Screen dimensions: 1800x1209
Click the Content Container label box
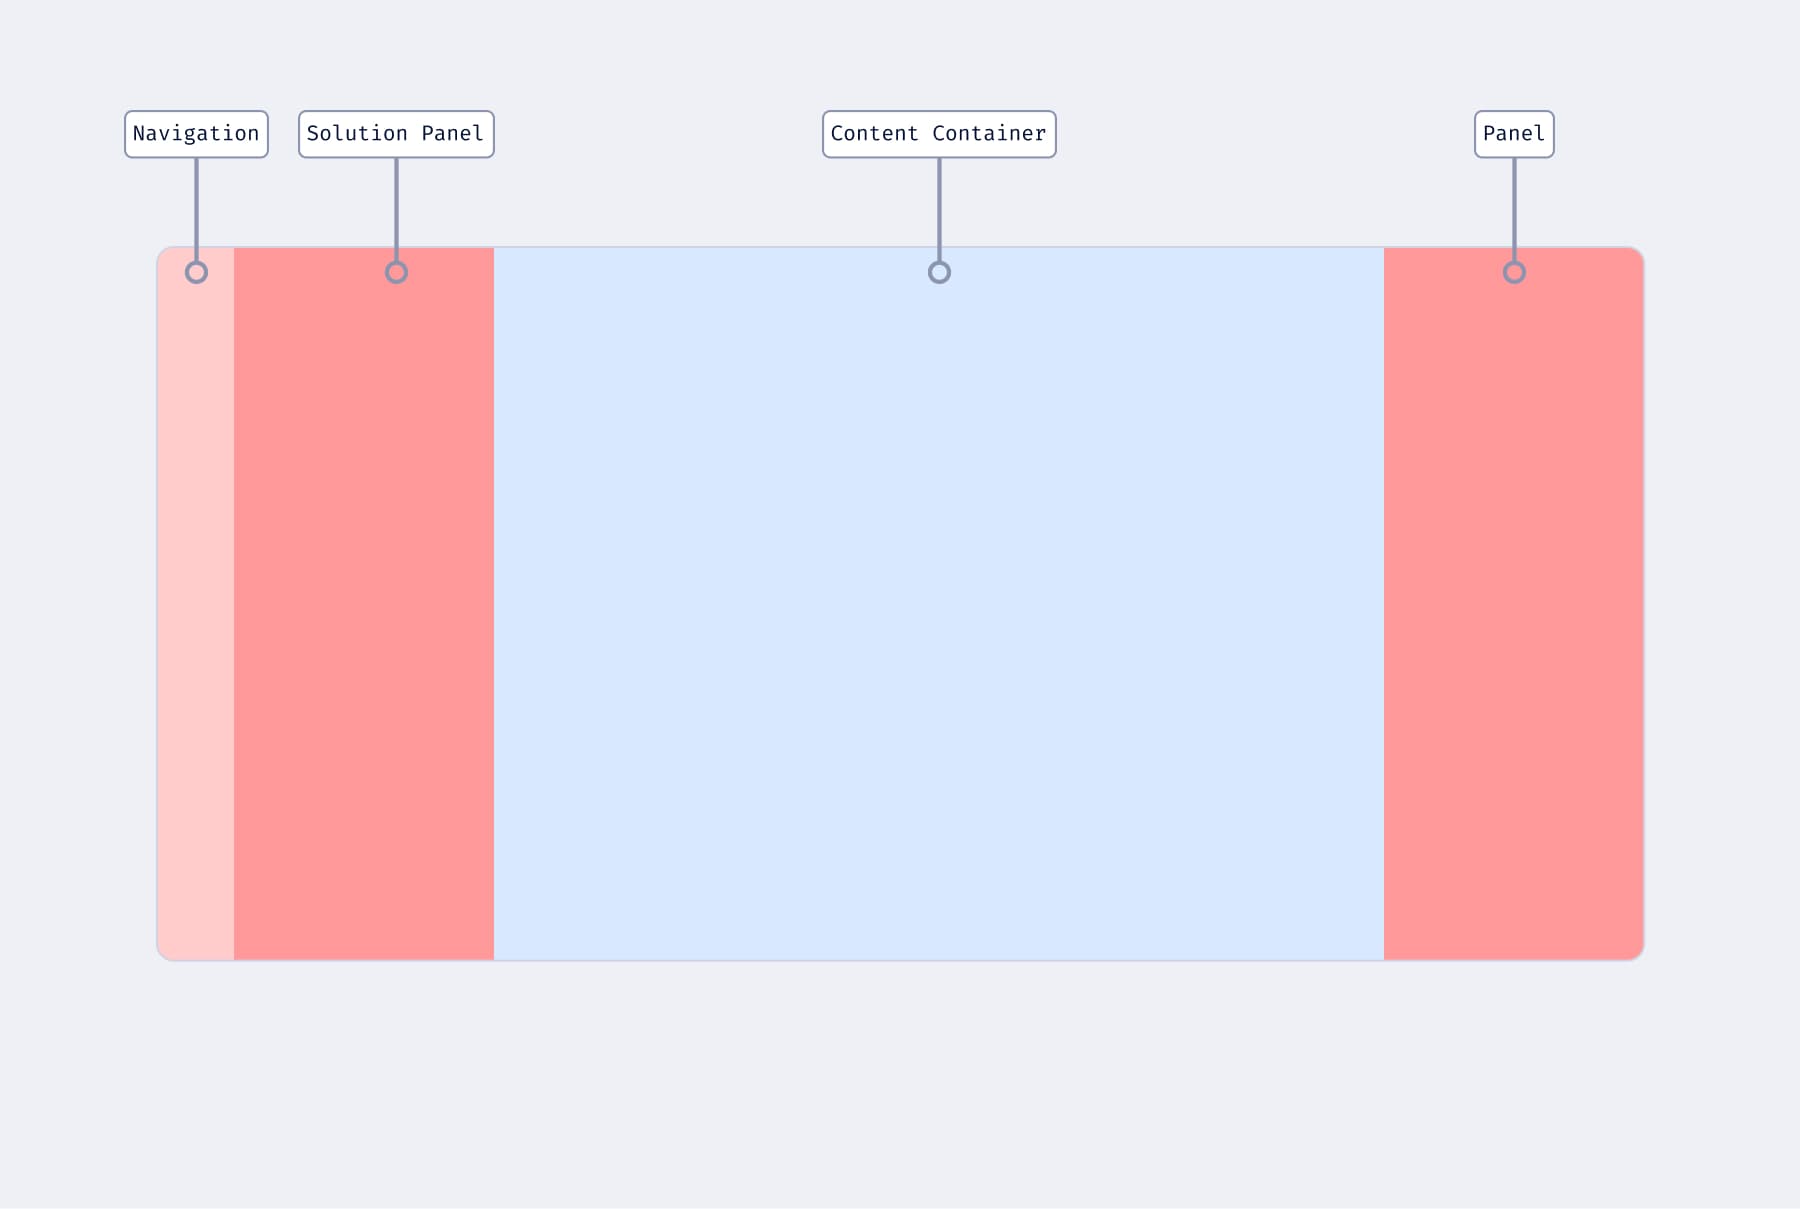point(939,134)
